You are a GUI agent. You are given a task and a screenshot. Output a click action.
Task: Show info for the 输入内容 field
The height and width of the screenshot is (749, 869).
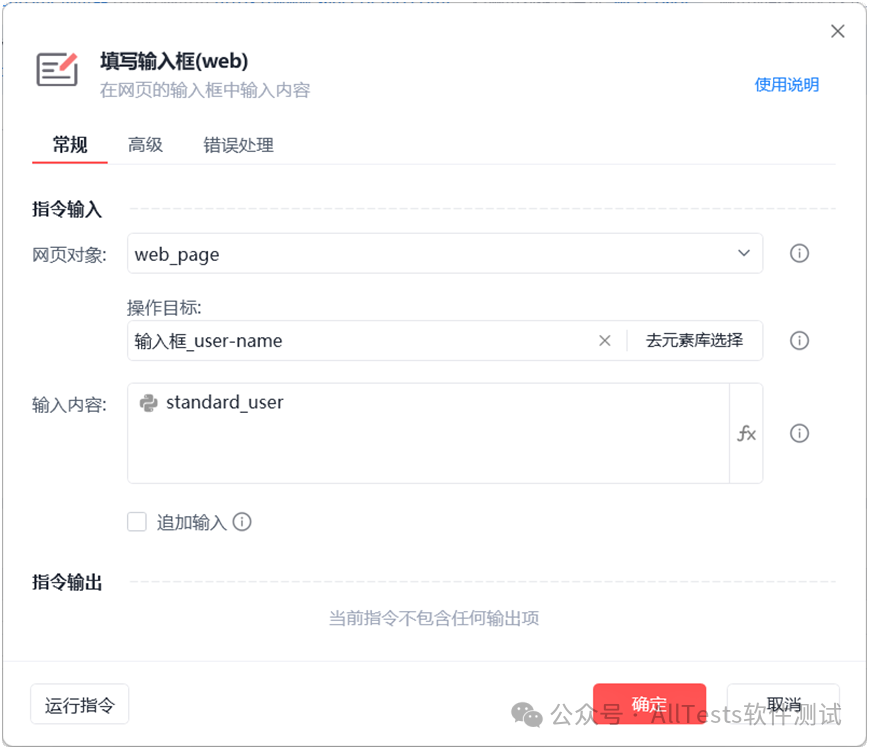799,433
